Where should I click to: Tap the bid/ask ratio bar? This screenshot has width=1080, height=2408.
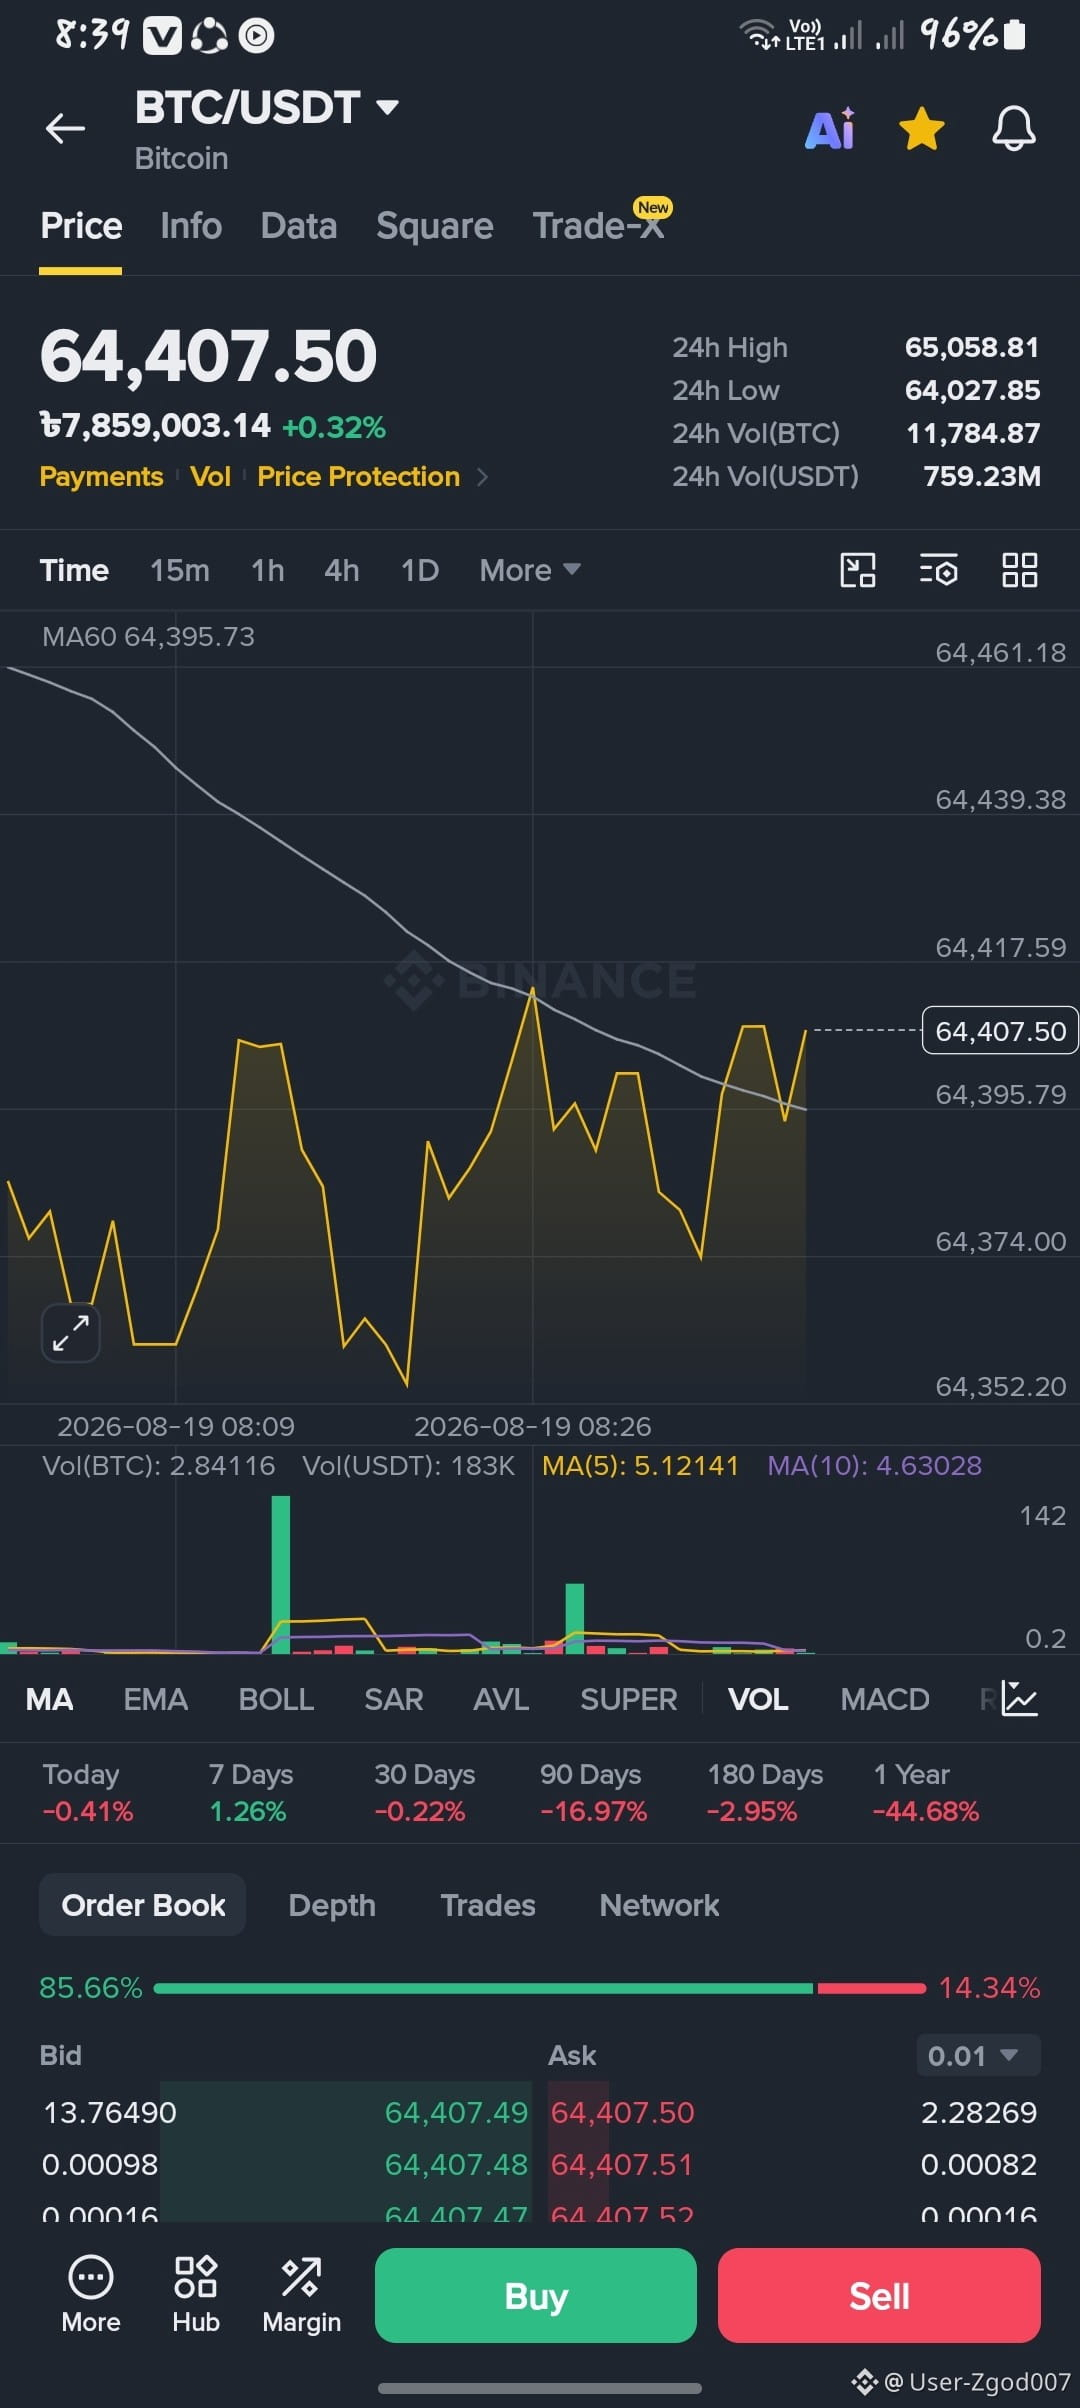[540, 1988]
